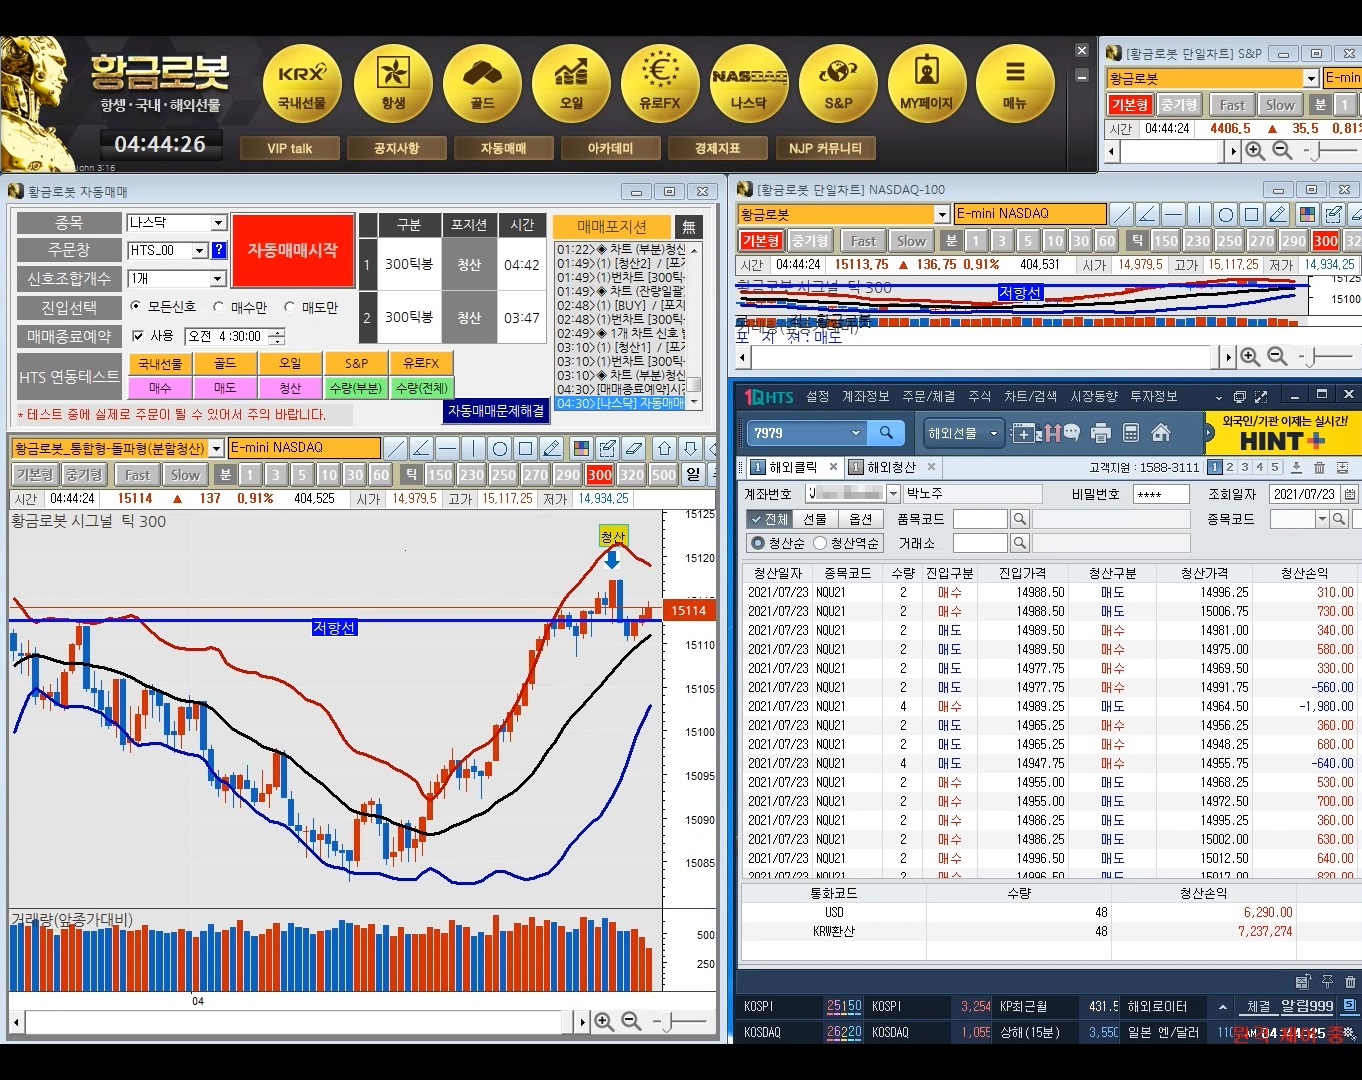
Task: Open the 유로FX gold button
Action: 660,84
